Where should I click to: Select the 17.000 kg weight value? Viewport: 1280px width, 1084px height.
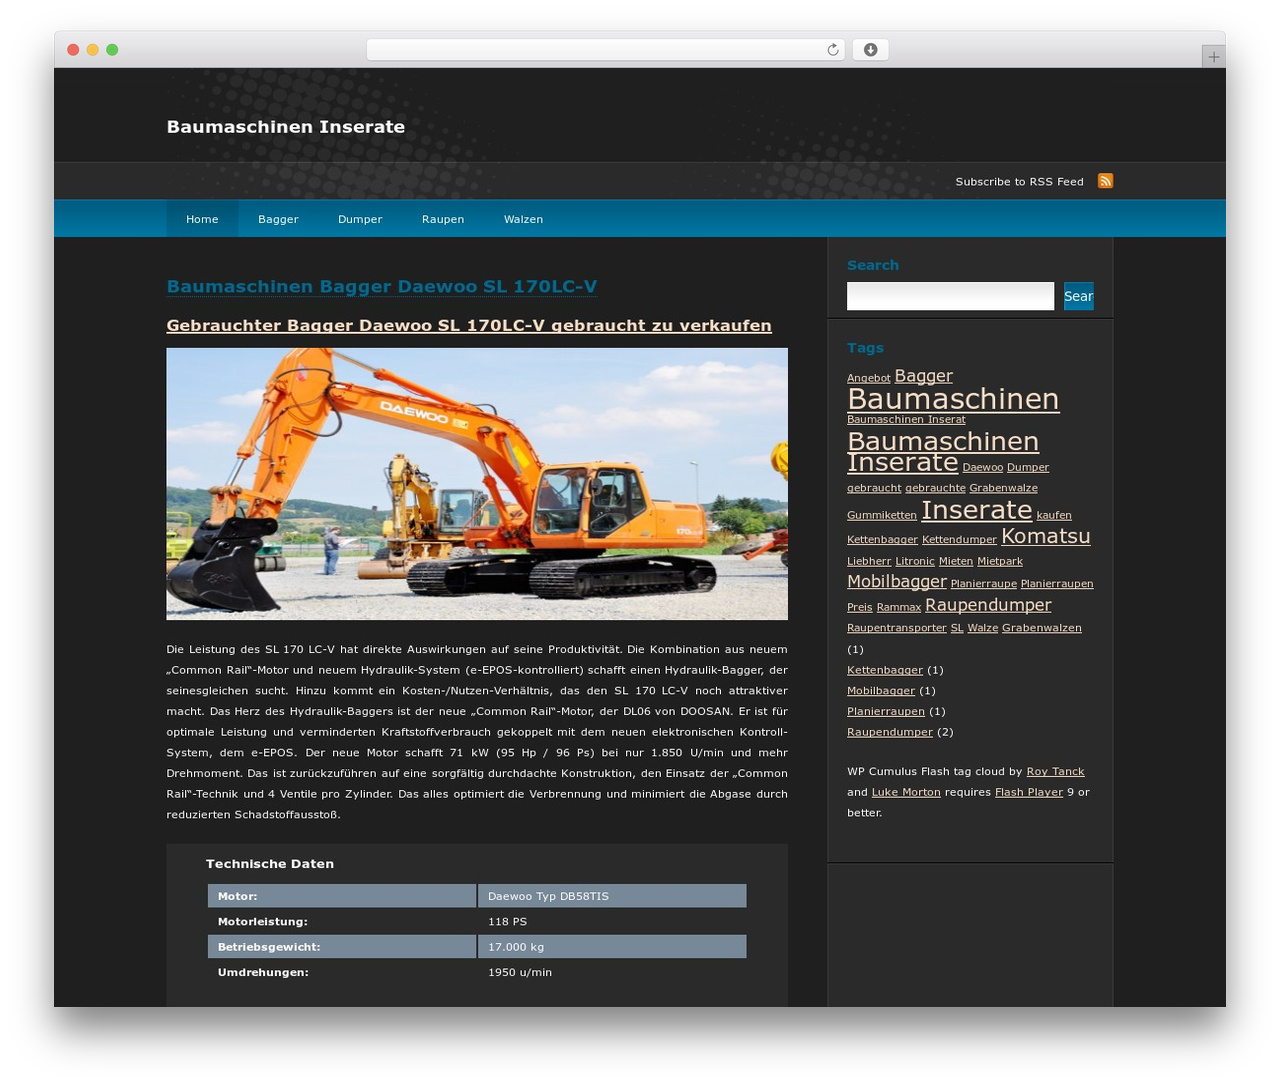coord(612,946)
